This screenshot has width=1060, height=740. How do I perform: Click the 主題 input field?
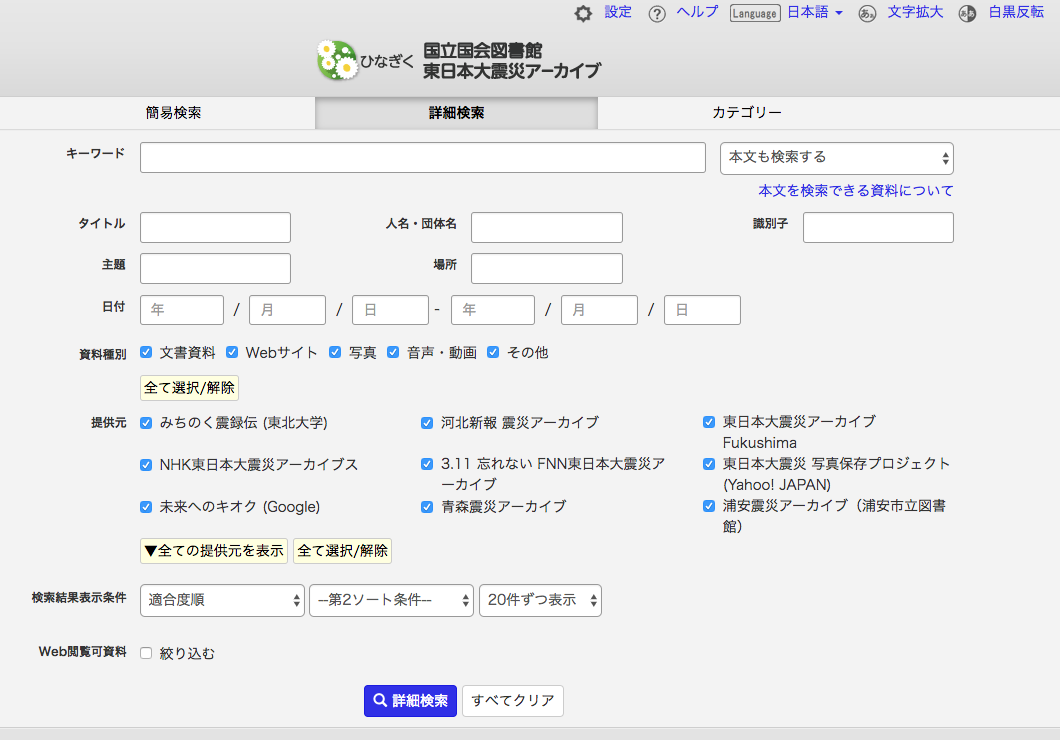pos(215,268)
